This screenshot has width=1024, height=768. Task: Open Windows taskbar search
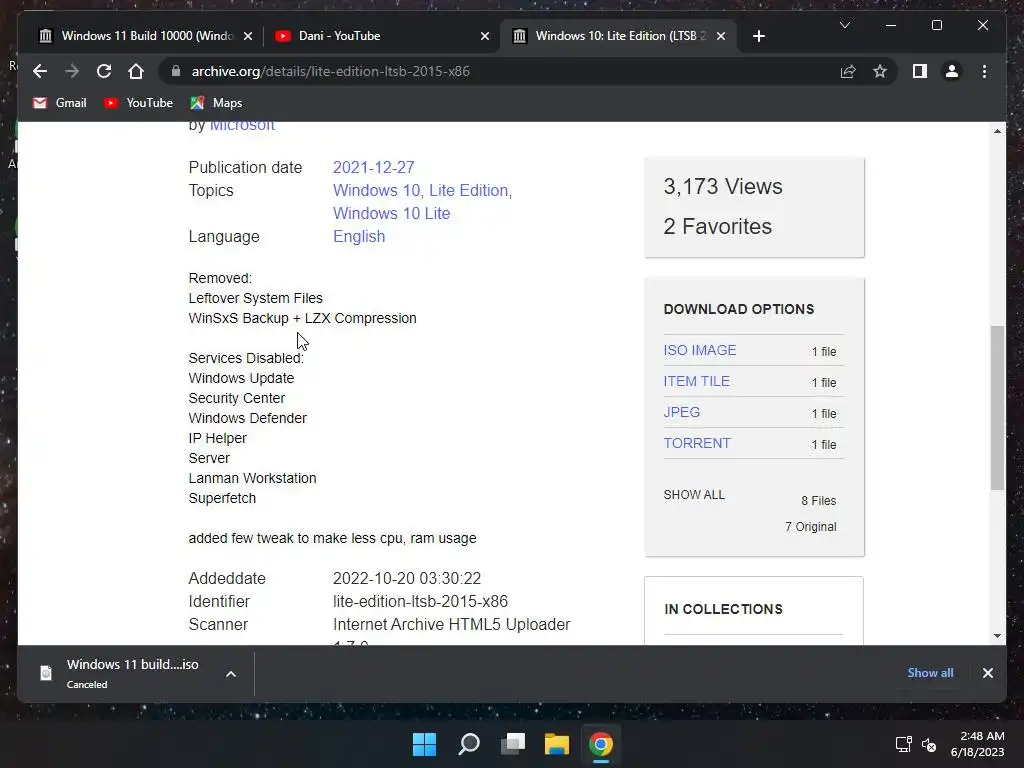point(469,744)
